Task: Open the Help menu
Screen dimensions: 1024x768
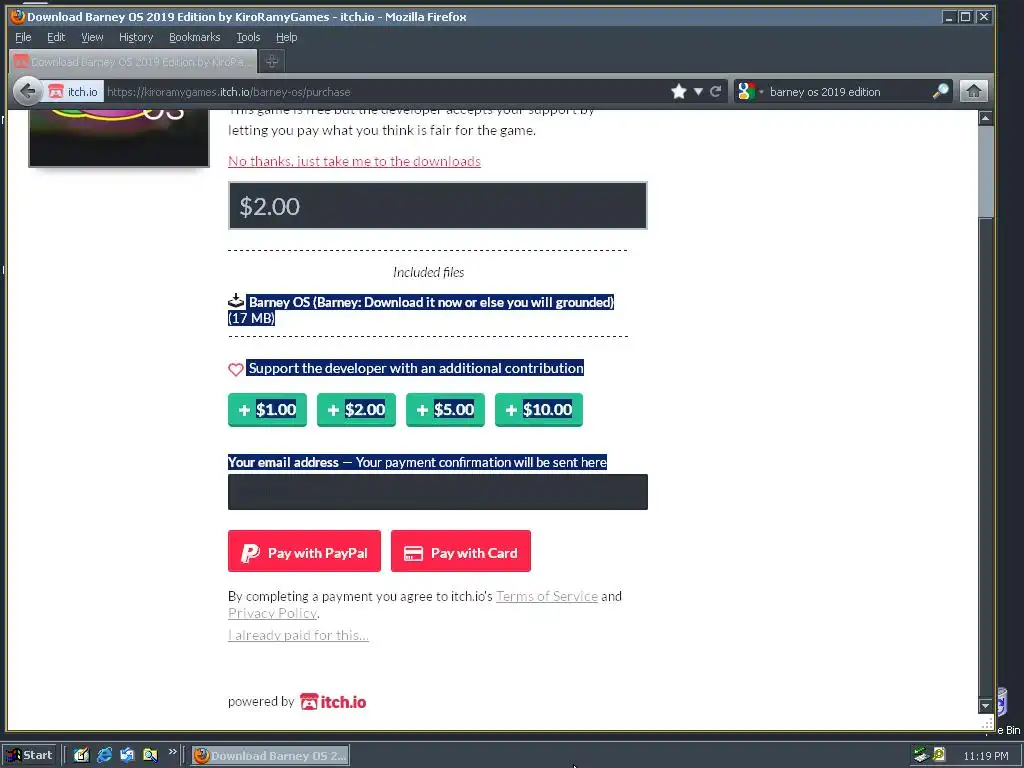Action: (x=286, y=37)
